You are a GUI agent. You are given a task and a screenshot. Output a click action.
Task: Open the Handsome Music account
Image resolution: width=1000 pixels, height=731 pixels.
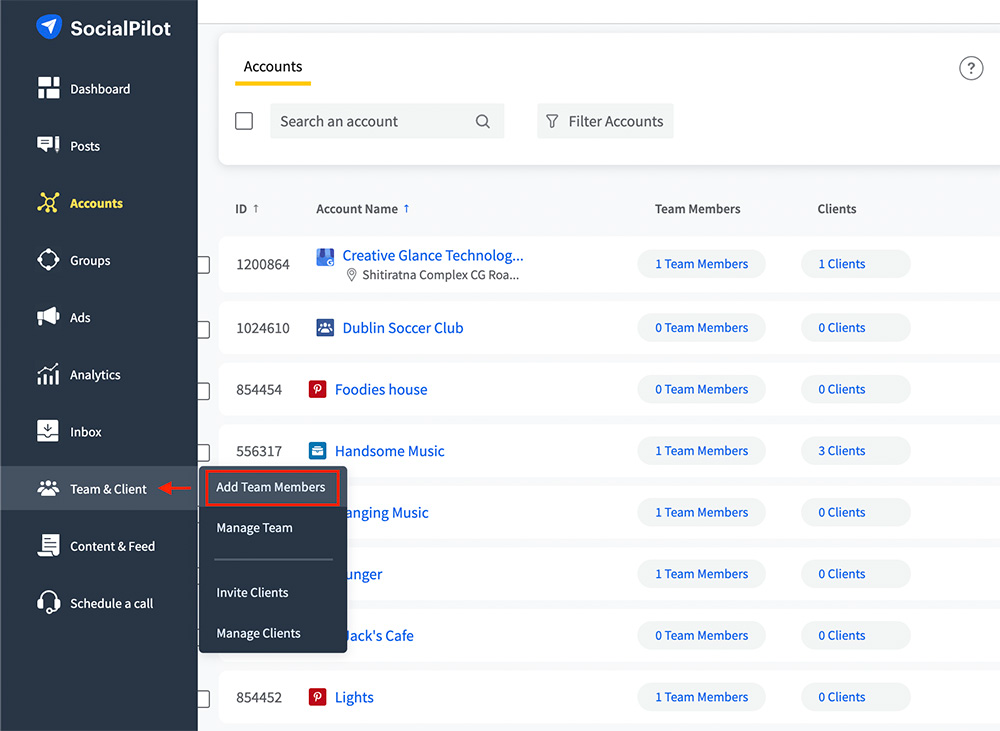coord(390,451)
